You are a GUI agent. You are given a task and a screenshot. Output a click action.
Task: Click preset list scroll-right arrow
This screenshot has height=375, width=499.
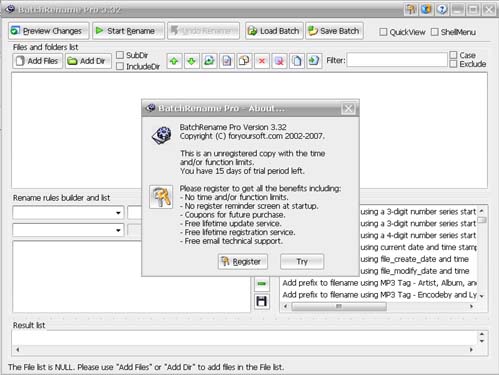[471, 306]
